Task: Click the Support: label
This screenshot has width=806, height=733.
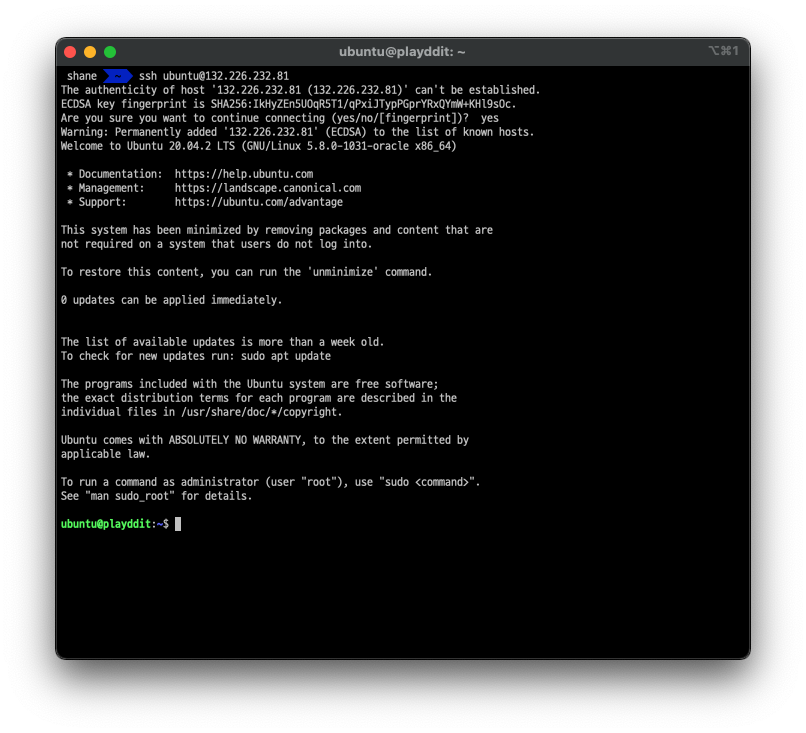Action: pos(102,202)
